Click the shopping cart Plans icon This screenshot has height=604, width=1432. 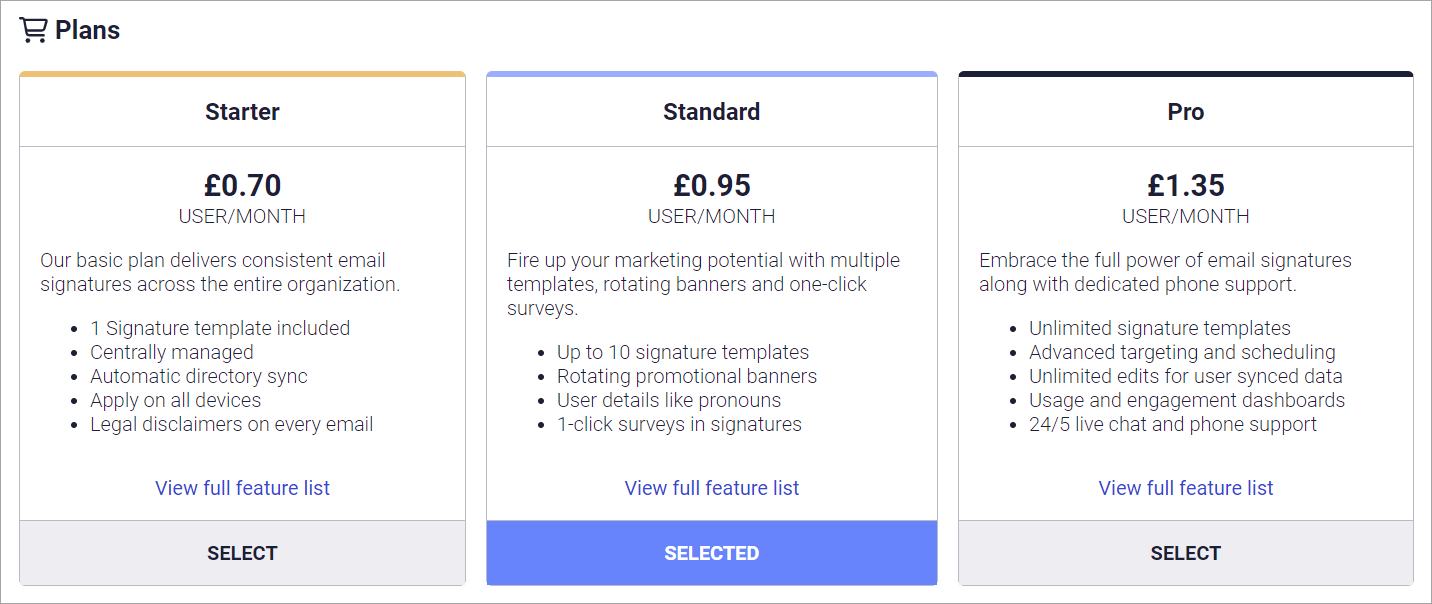coord(33,31)
